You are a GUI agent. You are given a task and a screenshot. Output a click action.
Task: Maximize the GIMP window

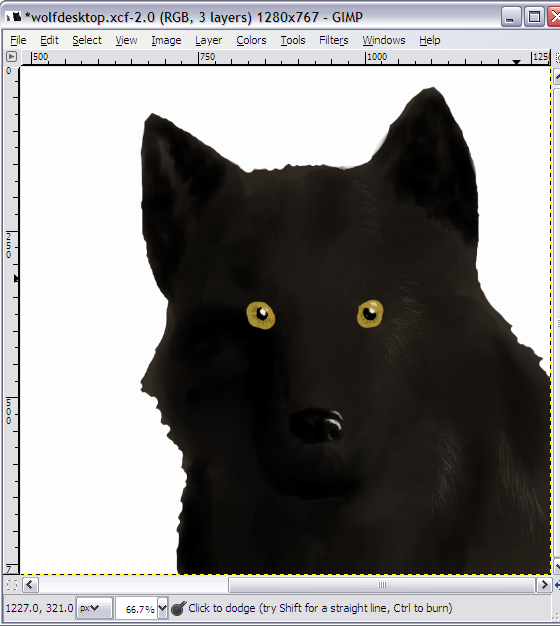(534, 18)
